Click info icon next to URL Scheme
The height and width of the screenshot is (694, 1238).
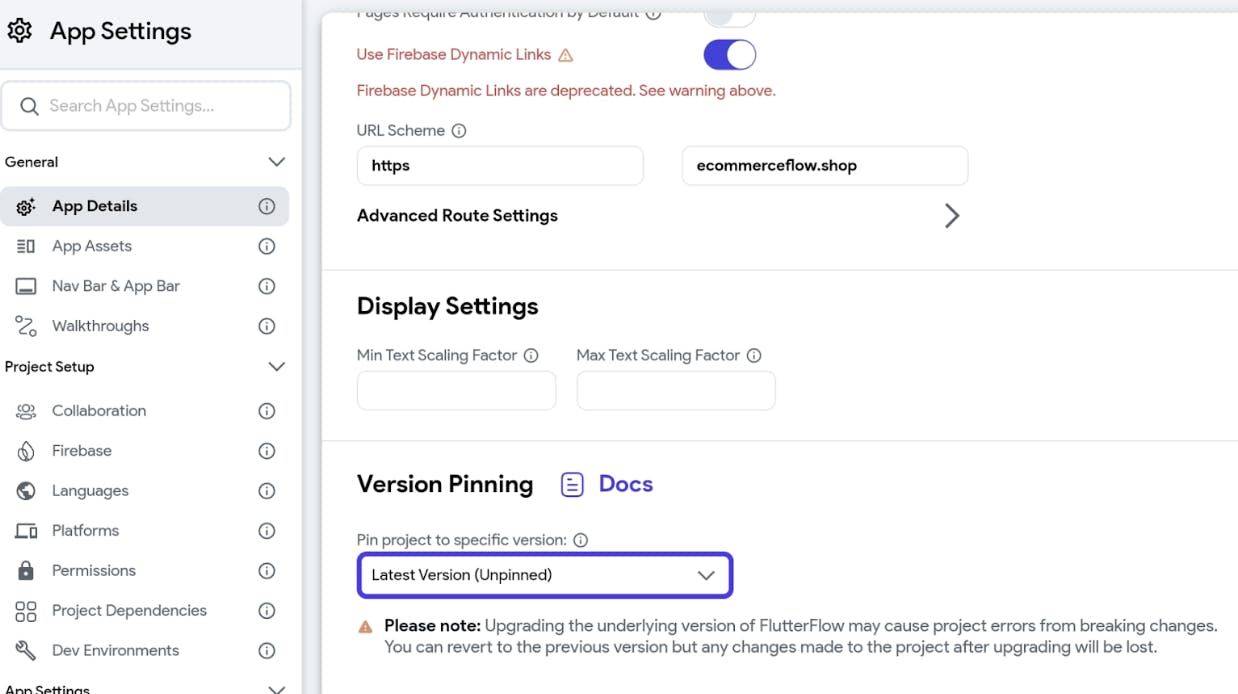pyautogui.click(x=459, y=131)
